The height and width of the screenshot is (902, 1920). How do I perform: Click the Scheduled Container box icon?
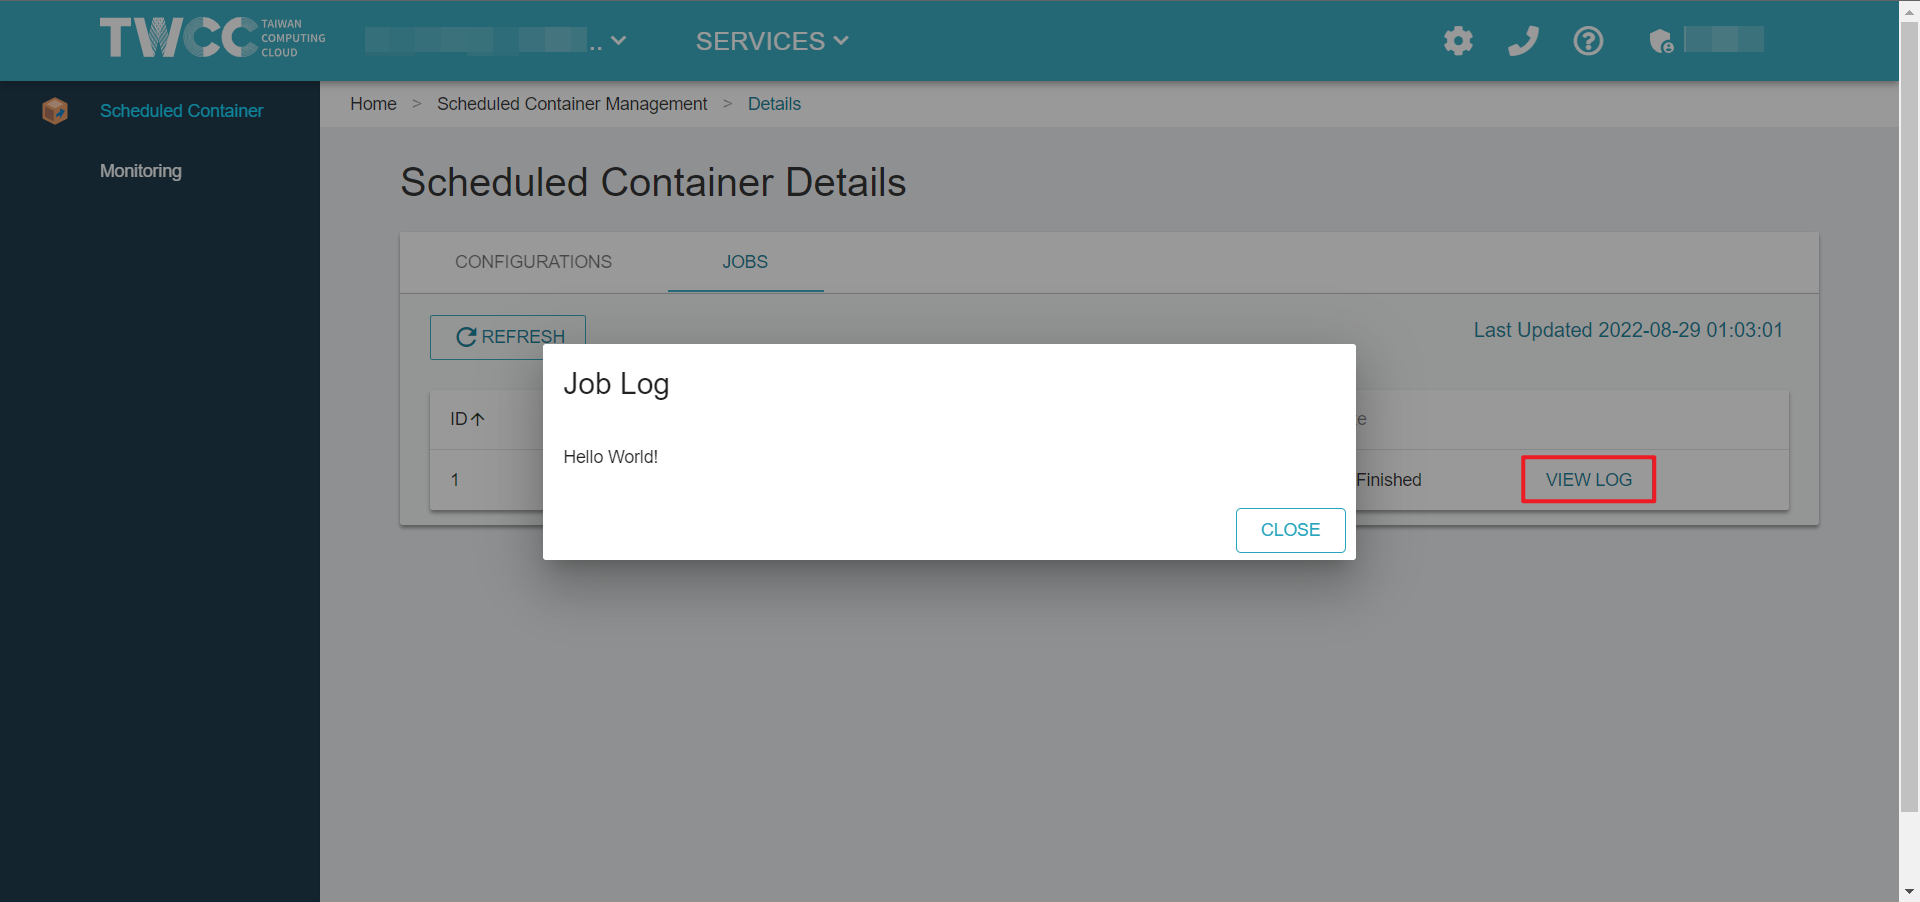(55, 111)
